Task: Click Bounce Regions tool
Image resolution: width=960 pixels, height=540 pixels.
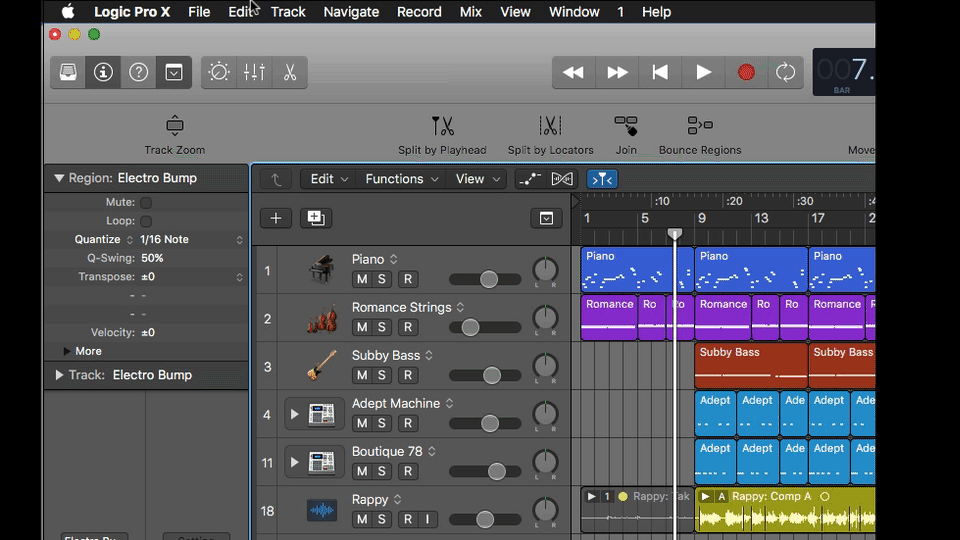Action: pos(700,126)
